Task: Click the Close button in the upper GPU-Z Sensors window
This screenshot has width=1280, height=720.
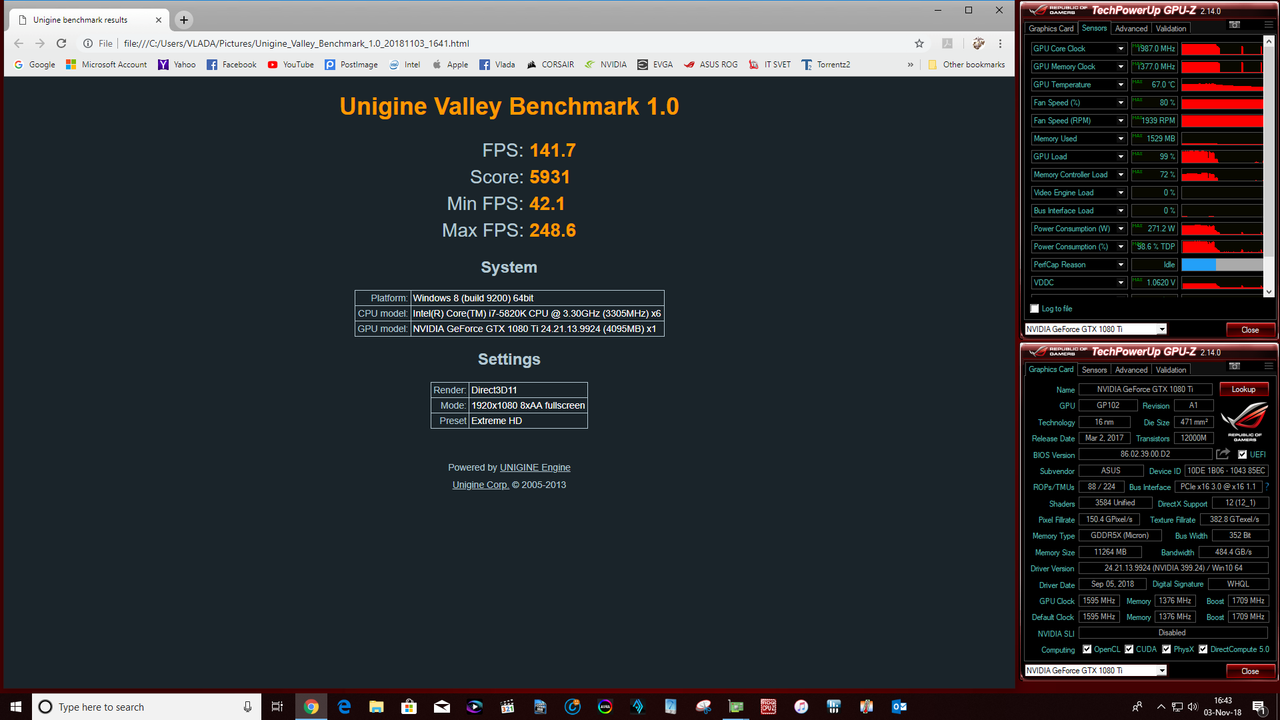Action: coord(1250,329)
